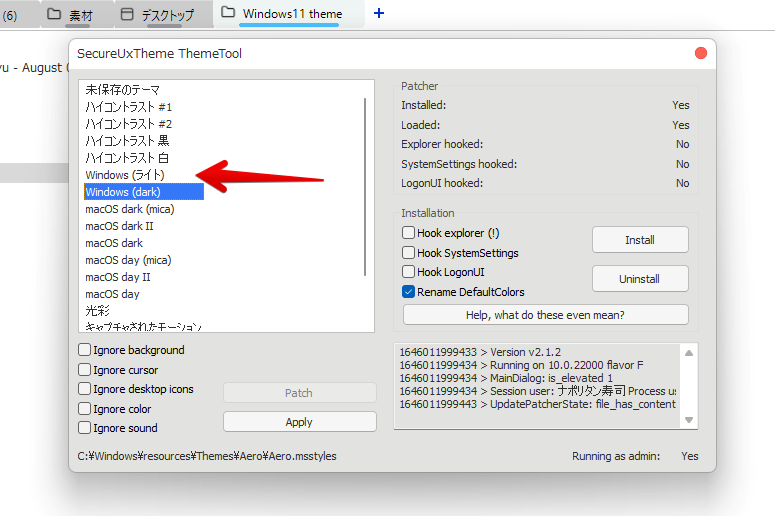This screenshot has height=516, width=775.
Task: Click the Version v2.1.2 log line
Action: (480, 352)
